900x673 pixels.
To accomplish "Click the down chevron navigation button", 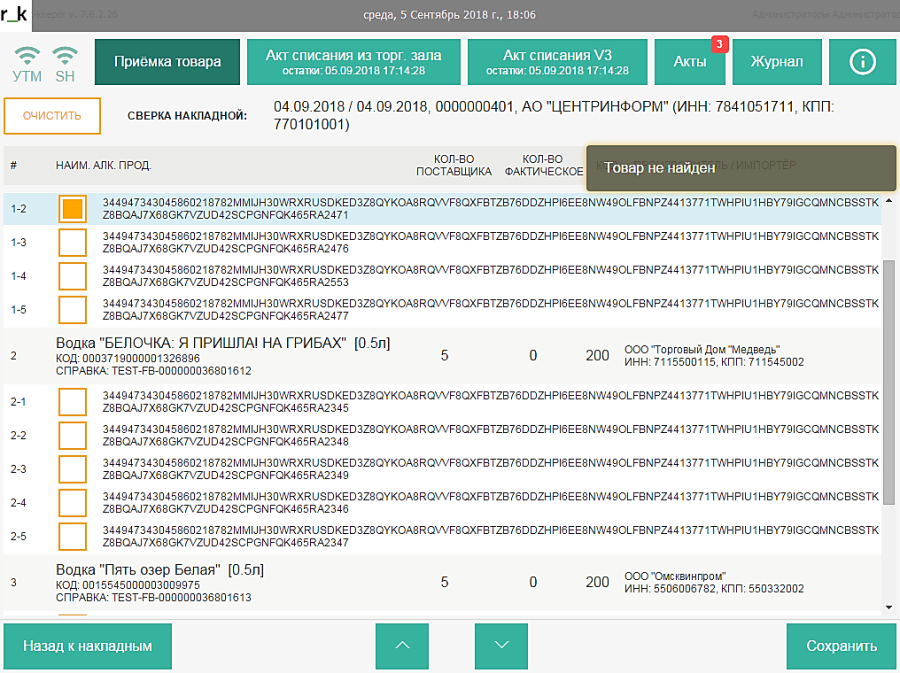I will click(x=502, y=646).
